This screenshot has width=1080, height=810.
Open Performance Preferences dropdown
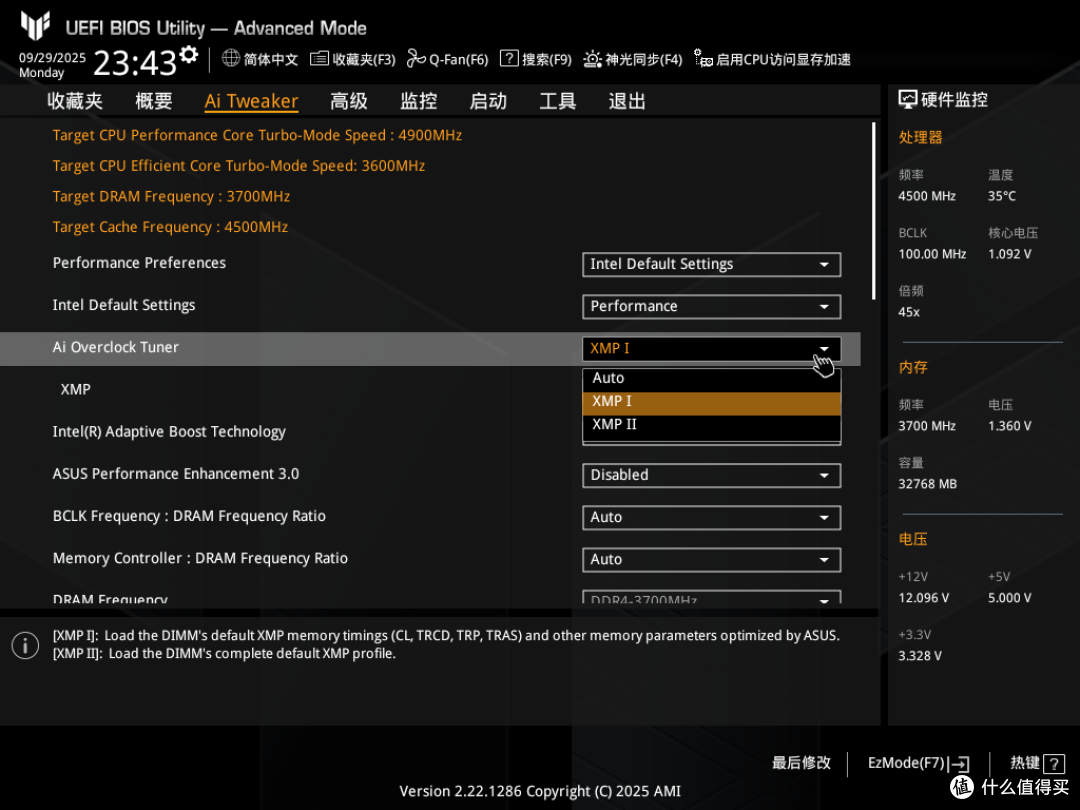click(712, 264)
